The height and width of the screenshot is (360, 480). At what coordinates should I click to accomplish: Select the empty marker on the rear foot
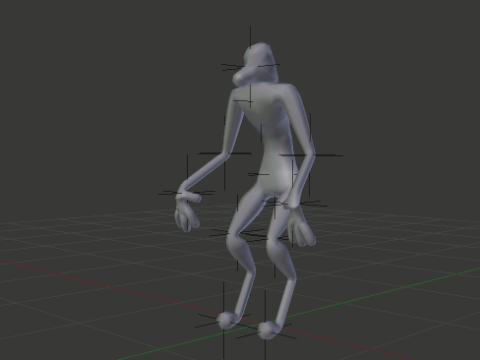[224, 320]
